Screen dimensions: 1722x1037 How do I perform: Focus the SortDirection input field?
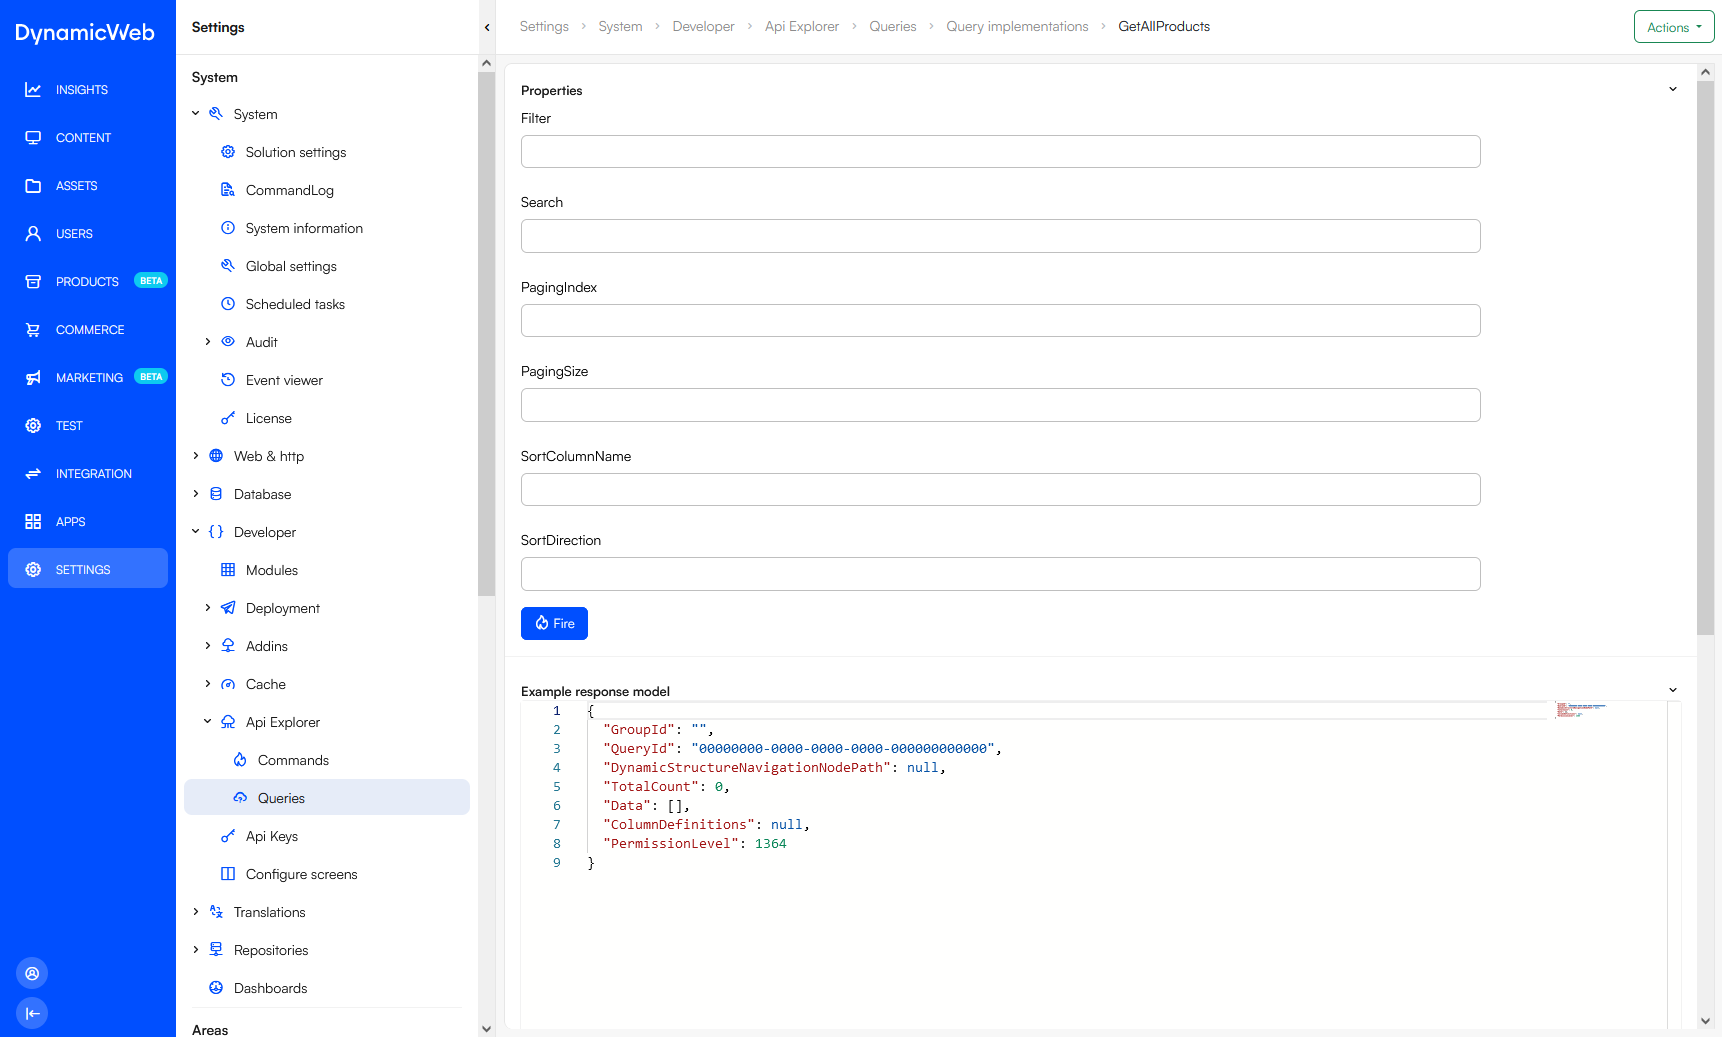(1000, 574)
